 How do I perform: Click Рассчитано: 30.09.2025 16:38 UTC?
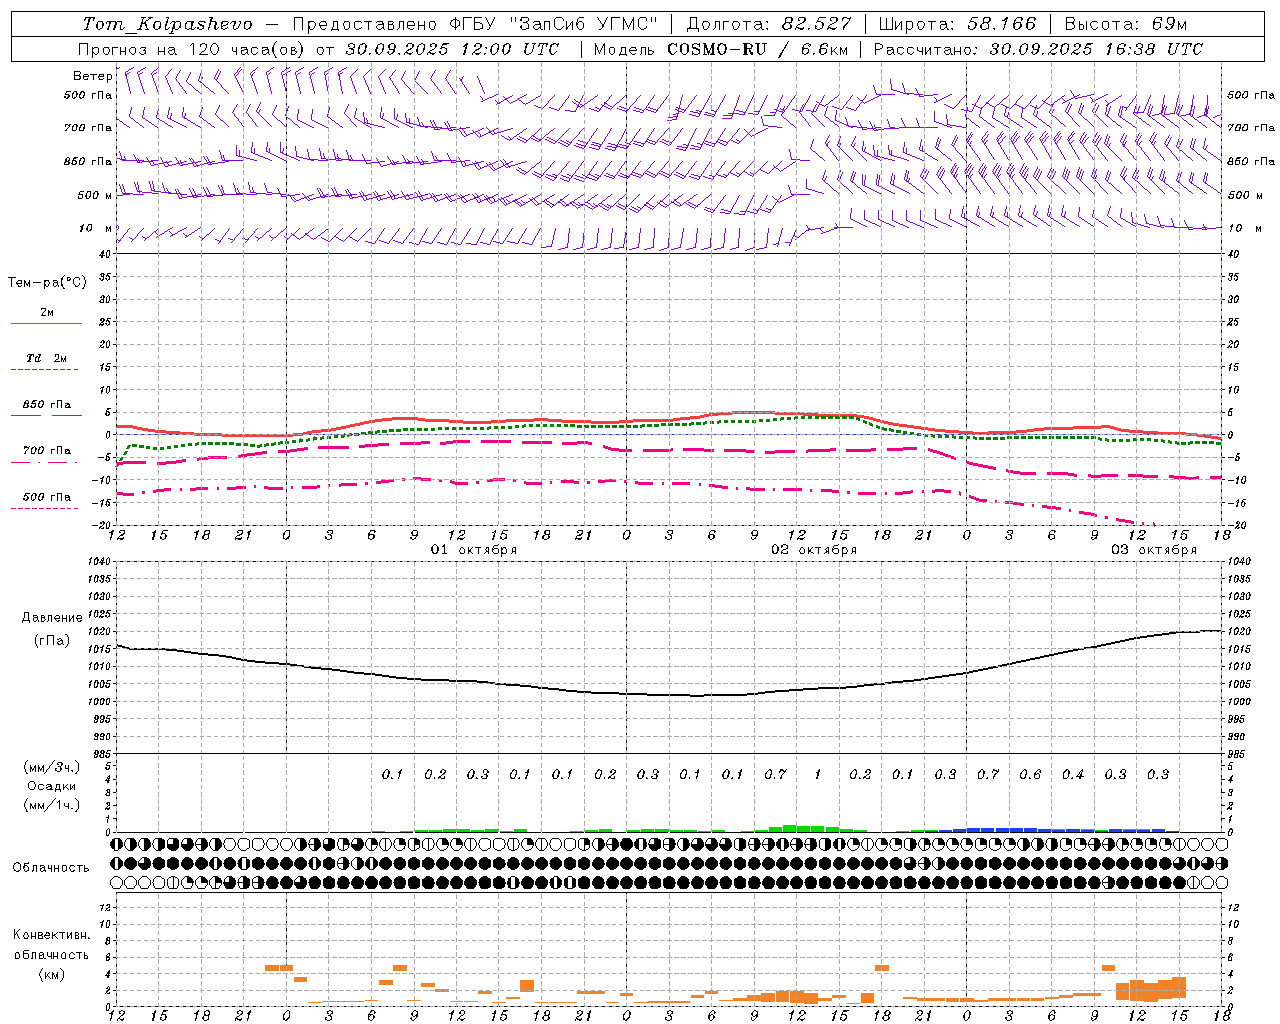[1039, 49]
